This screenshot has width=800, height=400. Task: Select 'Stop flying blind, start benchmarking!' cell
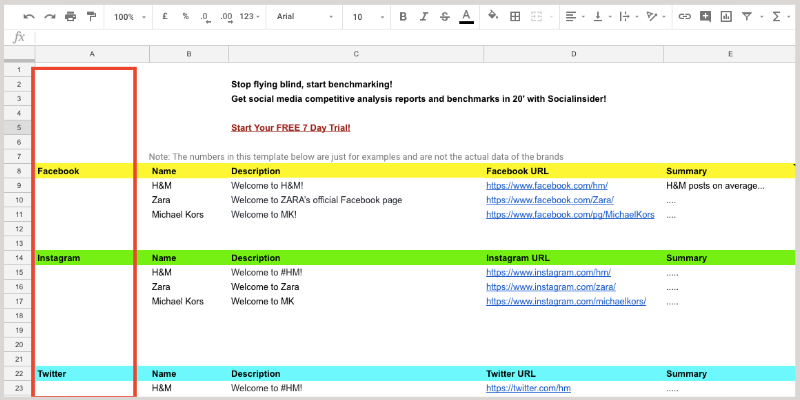point(356,84)
